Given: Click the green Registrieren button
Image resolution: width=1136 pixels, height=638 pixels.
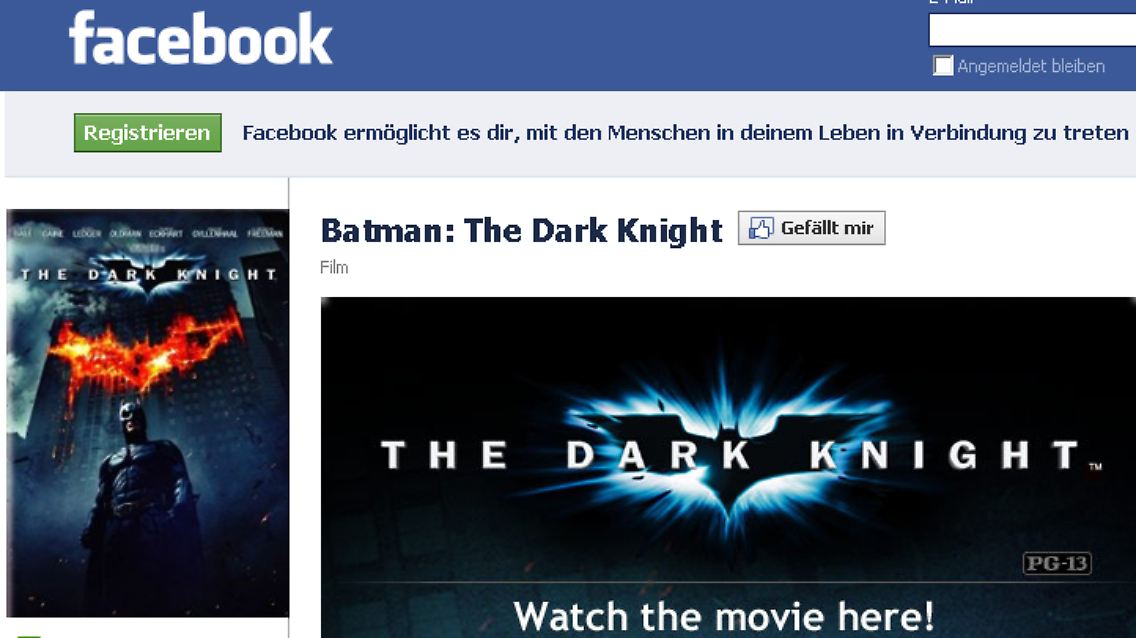Looking at the screenshot, I should (148, 133).
